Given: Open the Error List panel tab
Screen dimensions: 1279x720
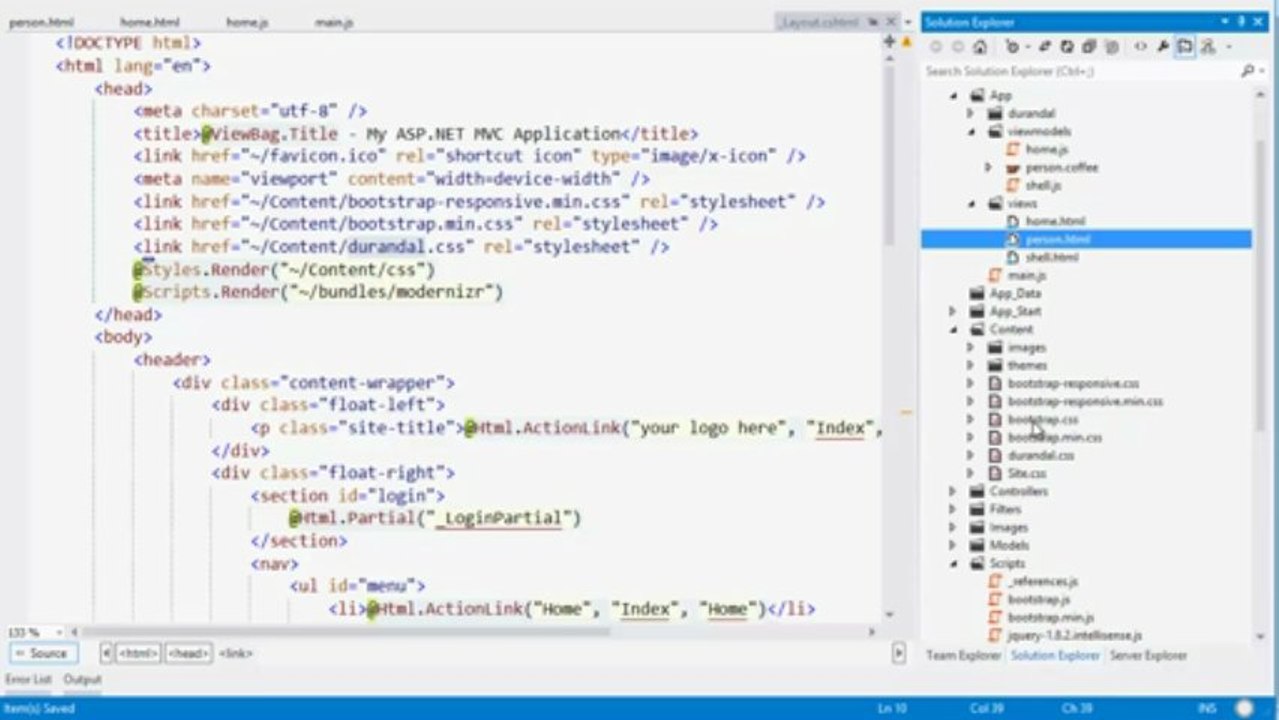Looking at the screenshot, I should tap(29, 680).
